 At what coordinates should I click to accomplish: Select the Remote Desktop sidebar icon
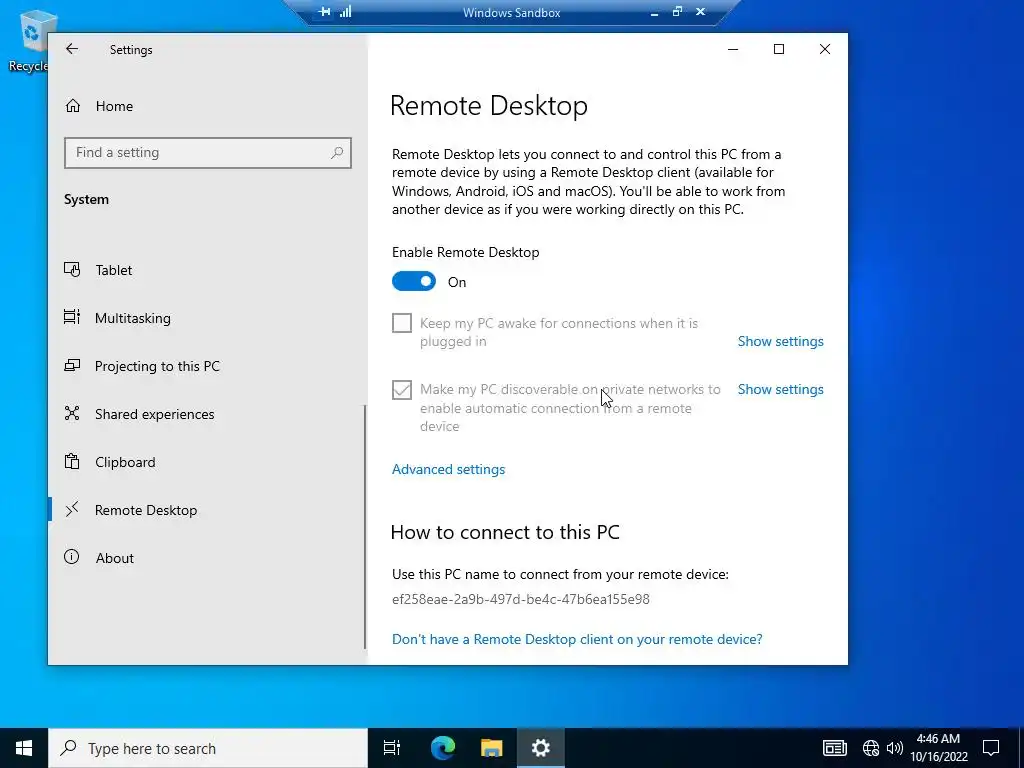pos(72,509)
